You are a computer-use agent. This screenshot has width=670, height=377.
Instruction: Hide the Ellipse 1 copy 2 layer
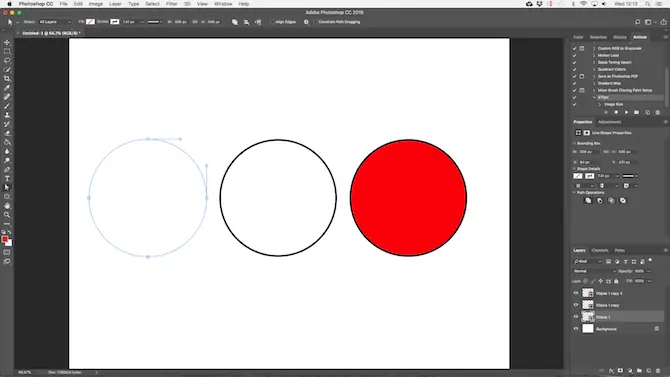576,293
